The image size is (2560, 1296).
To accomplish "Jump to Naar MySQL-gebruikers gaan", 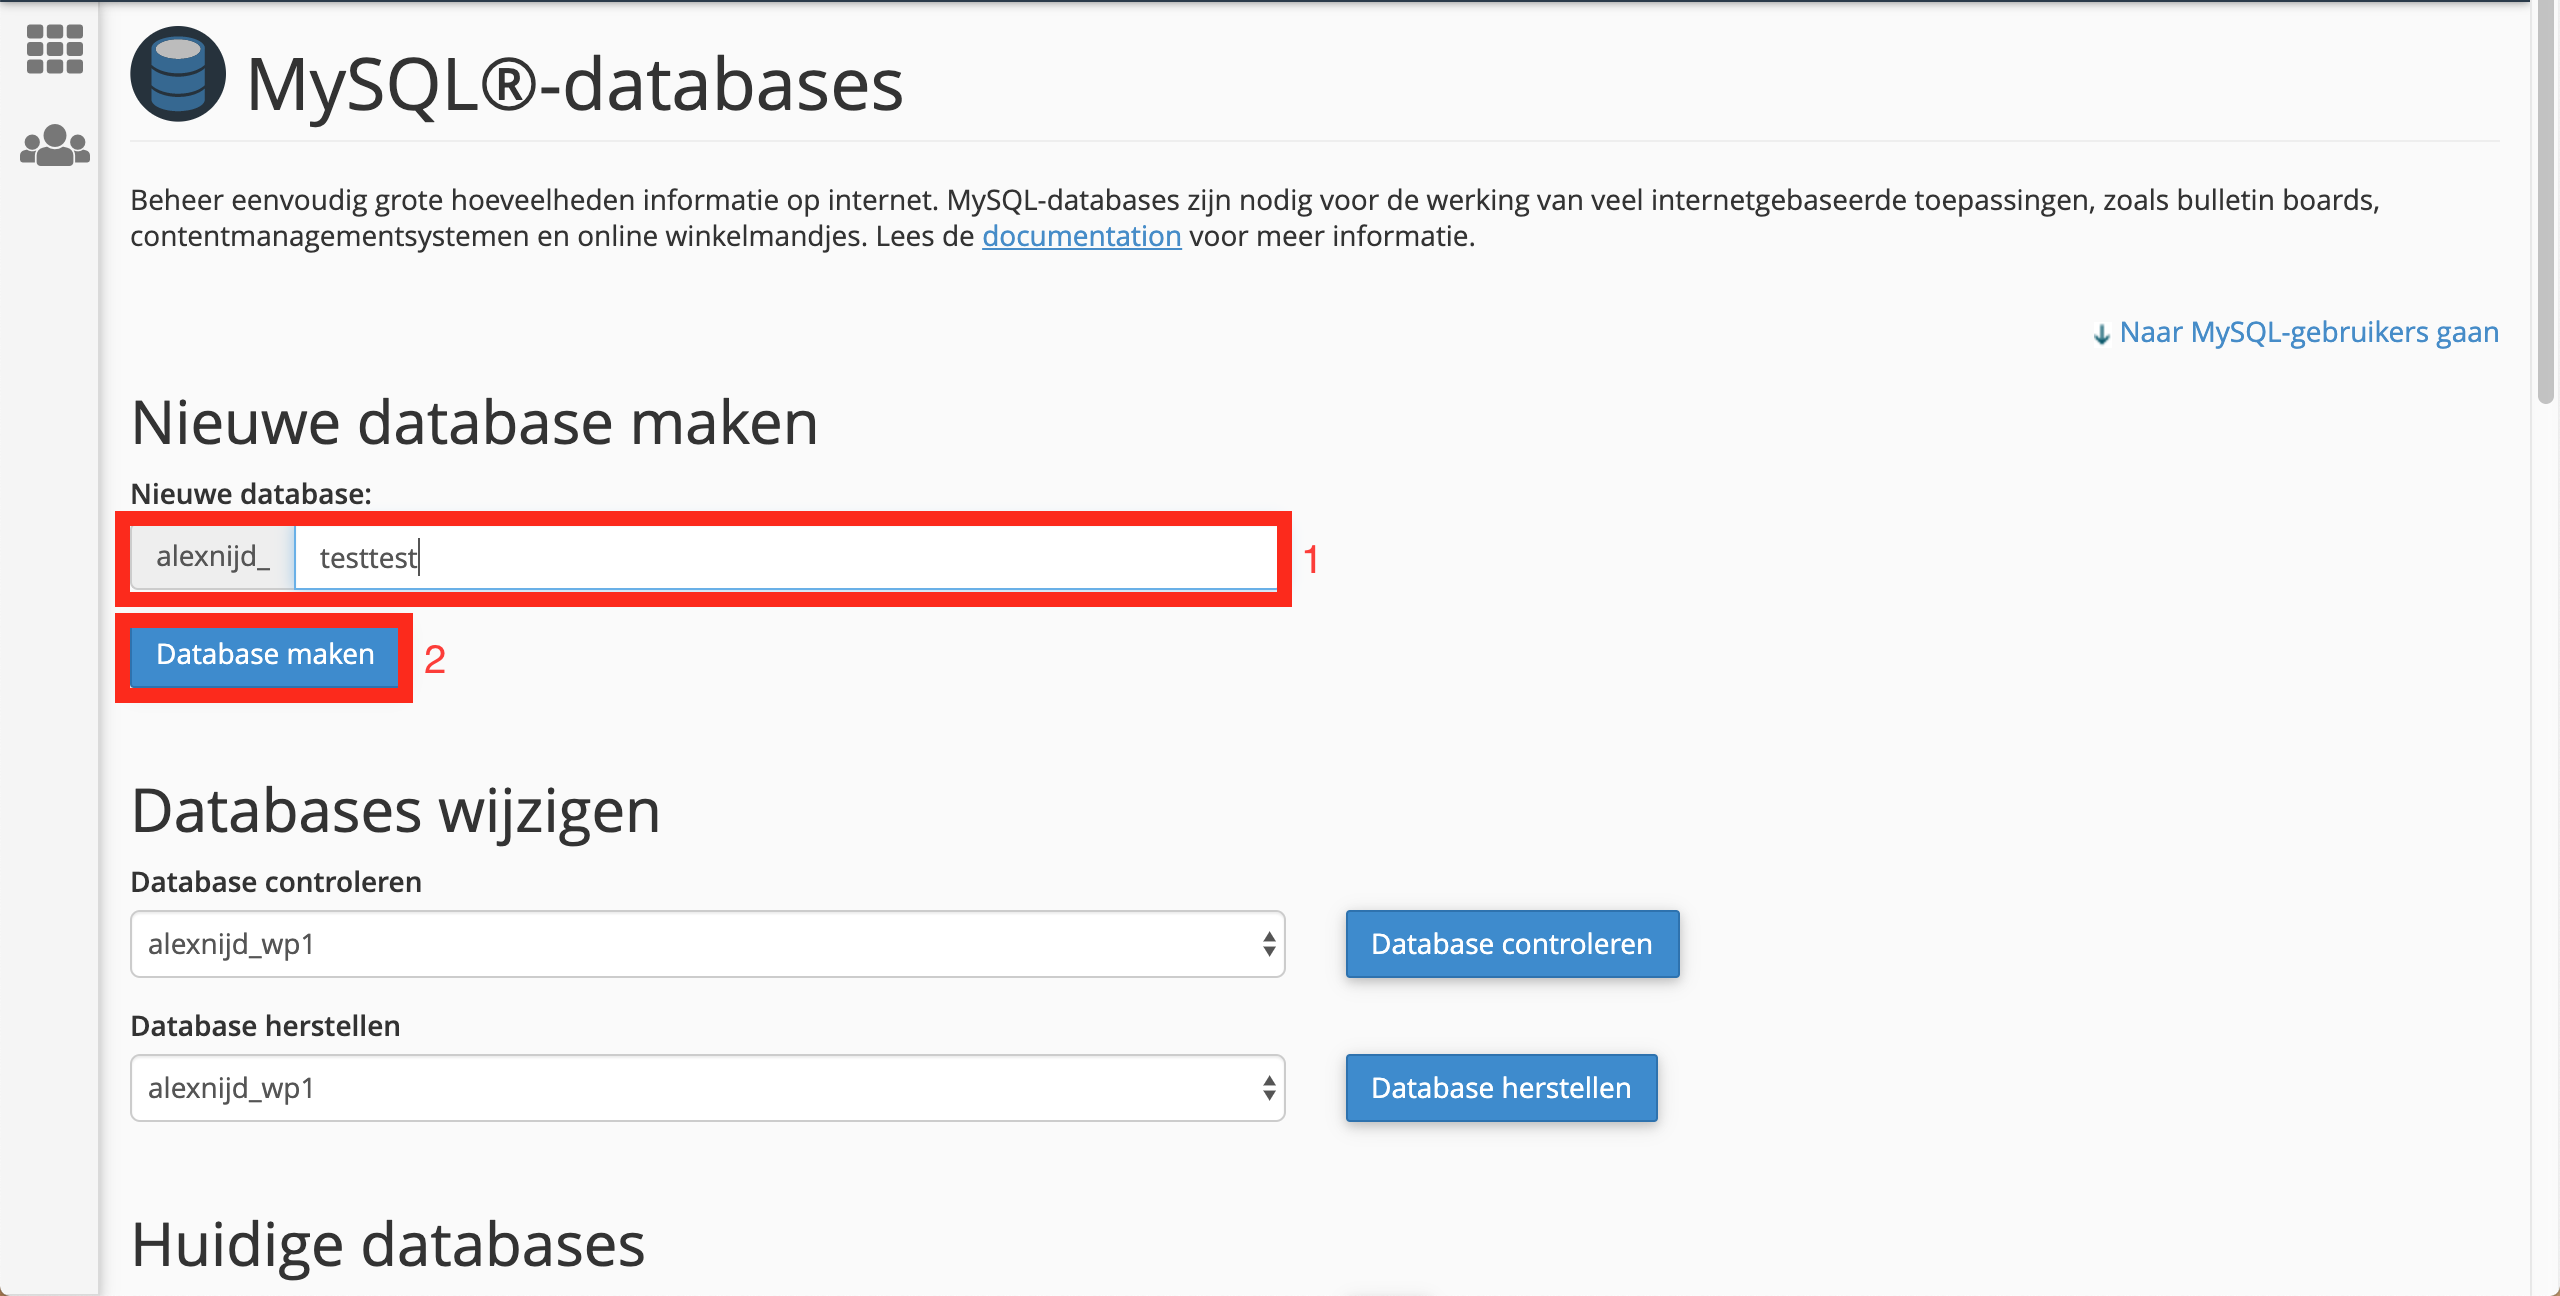I will (x=2308, y=332).
